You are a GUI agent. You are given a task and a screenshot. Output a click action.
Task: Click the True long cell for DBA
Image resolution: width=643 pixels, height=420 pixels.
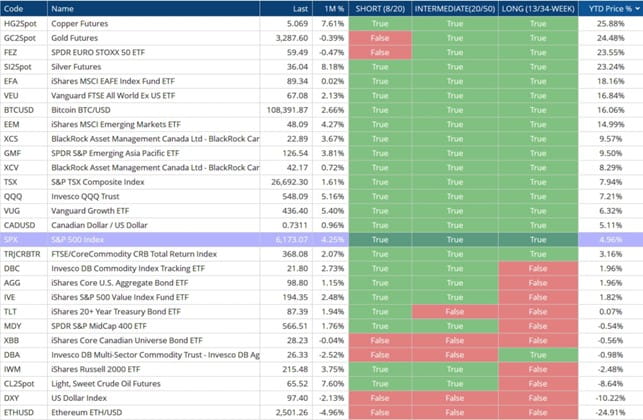538,355
